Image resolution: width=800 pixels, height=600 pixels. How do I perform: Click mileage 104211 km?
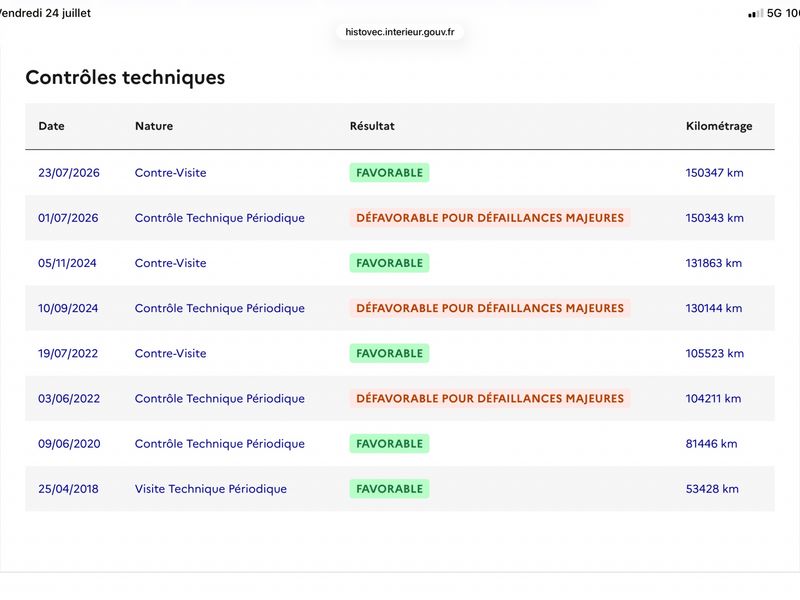click(x=713, y=398)
